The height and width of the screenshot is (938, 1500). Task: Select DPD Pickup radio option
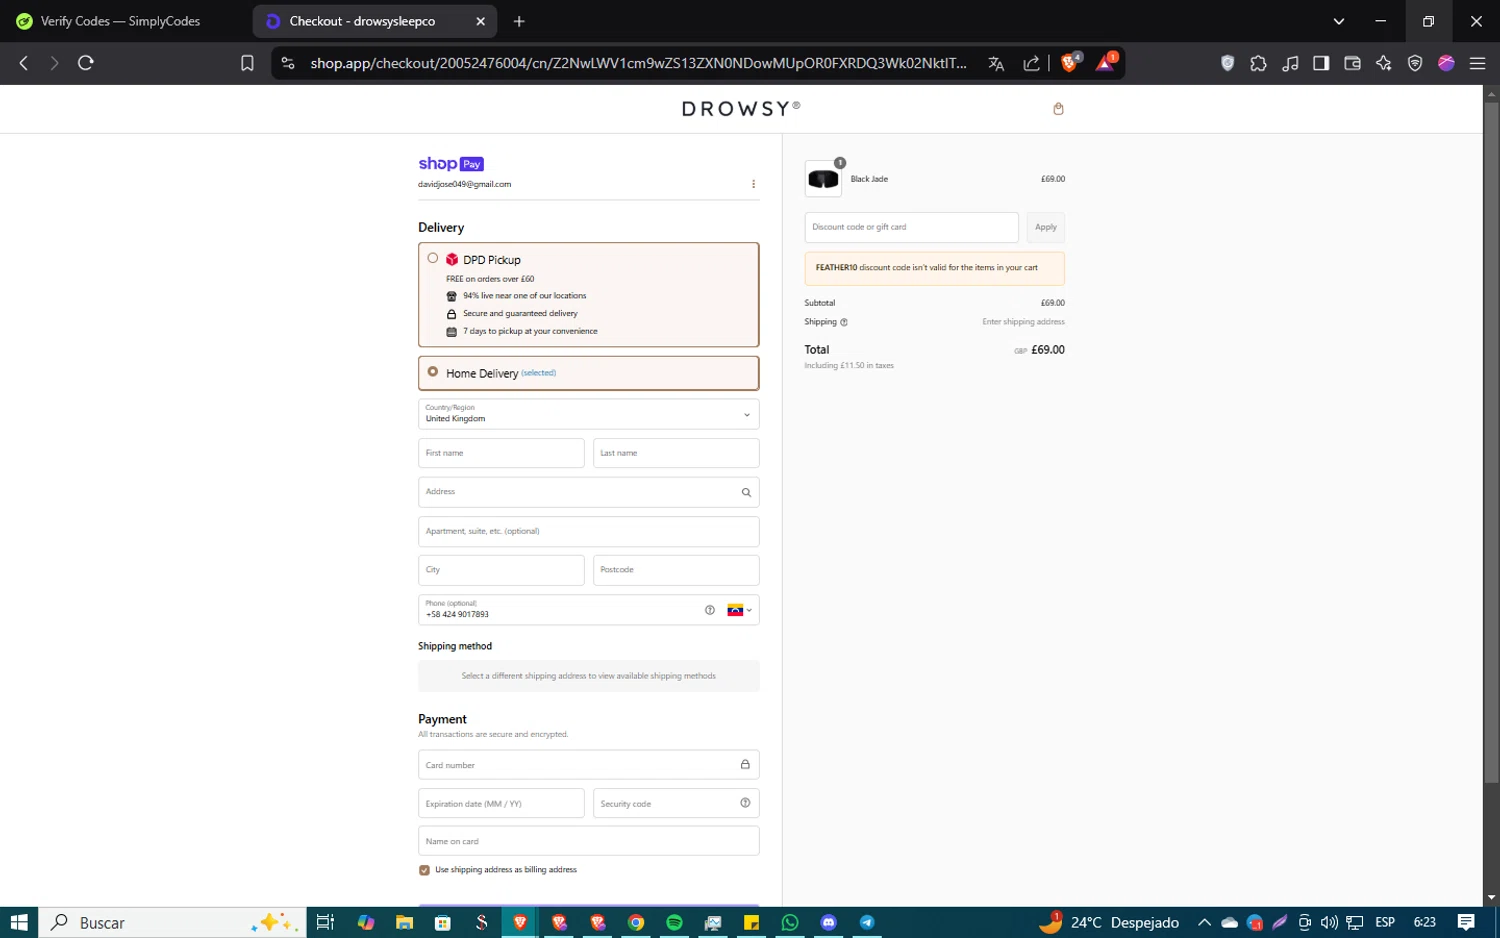[433, 258]
